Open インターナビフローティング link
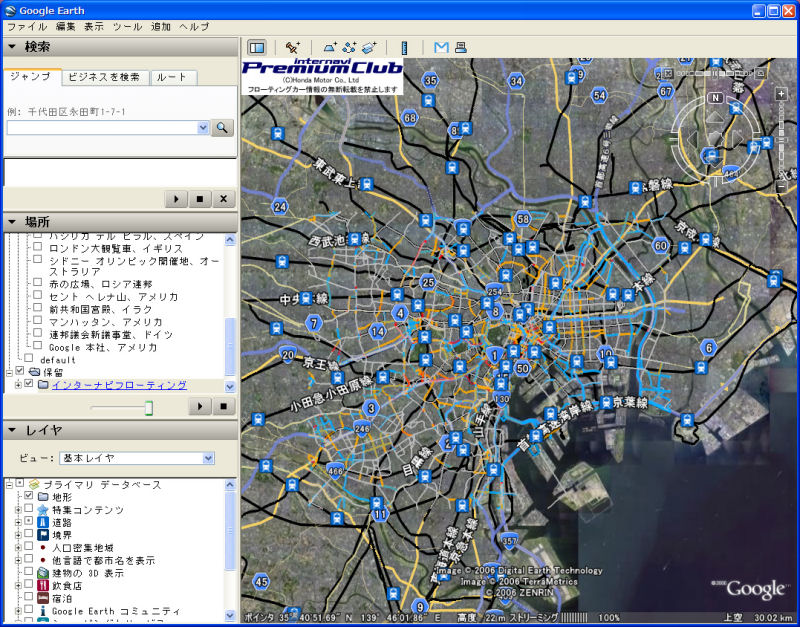The image size is (800, 627). point(119,385)
